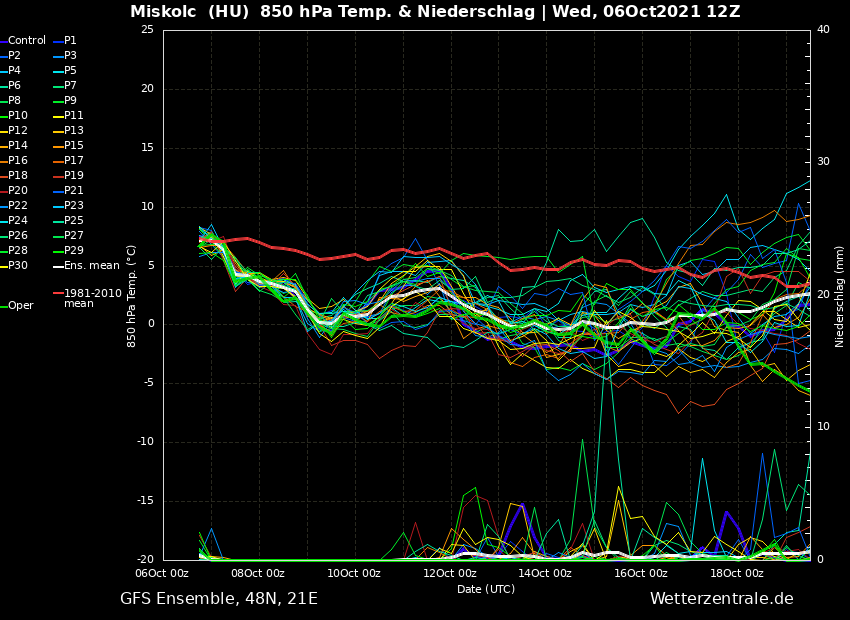Click the GFS Ensemble, 48N, 21E caption
Screen dimensions: 850x620
pyautogui.click(x=219, y=599)
